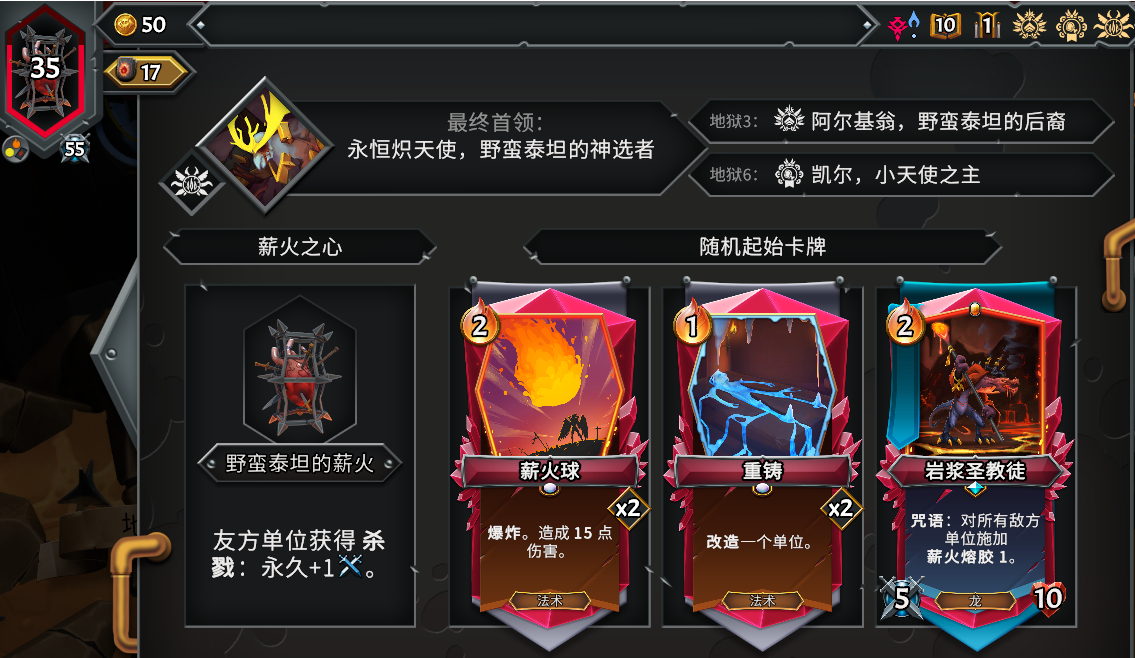Click the 岩浆圣教徒 dragon unit card
This screenshot has width=1135, height=658.
click(975, 456)
